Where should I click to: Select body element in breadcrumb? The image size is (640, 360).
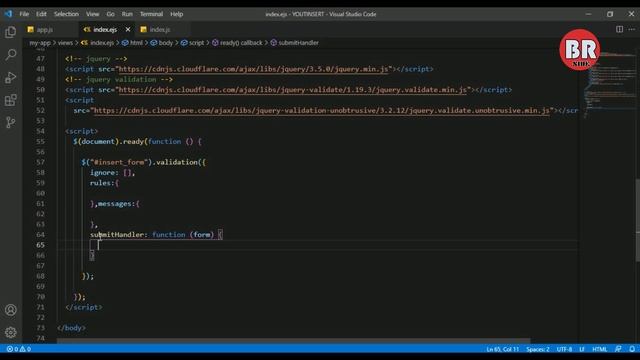tap(166, 42)
